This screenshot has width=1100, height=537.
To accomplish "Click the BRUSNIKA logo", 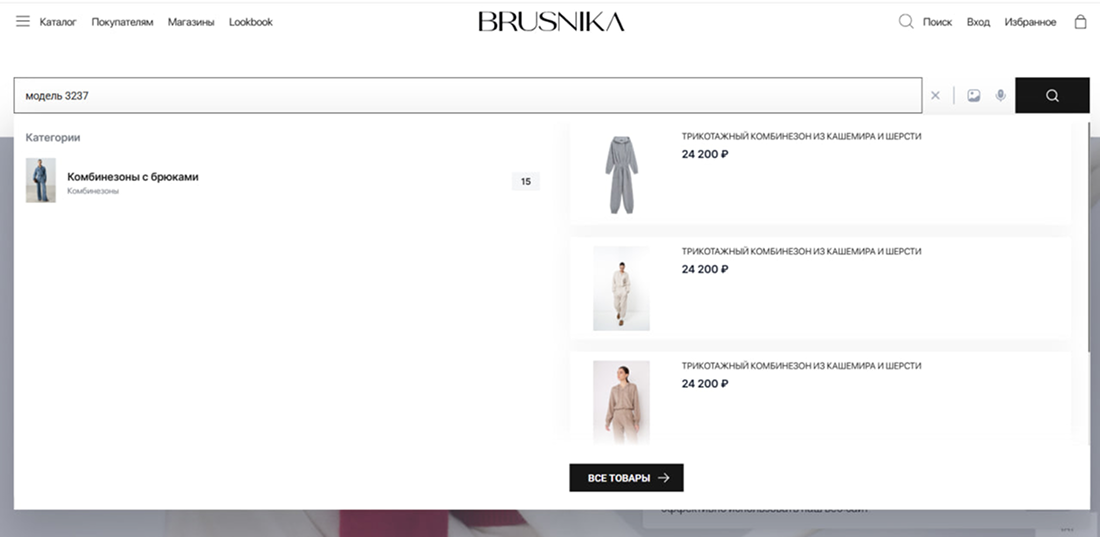I will [551, 21].
